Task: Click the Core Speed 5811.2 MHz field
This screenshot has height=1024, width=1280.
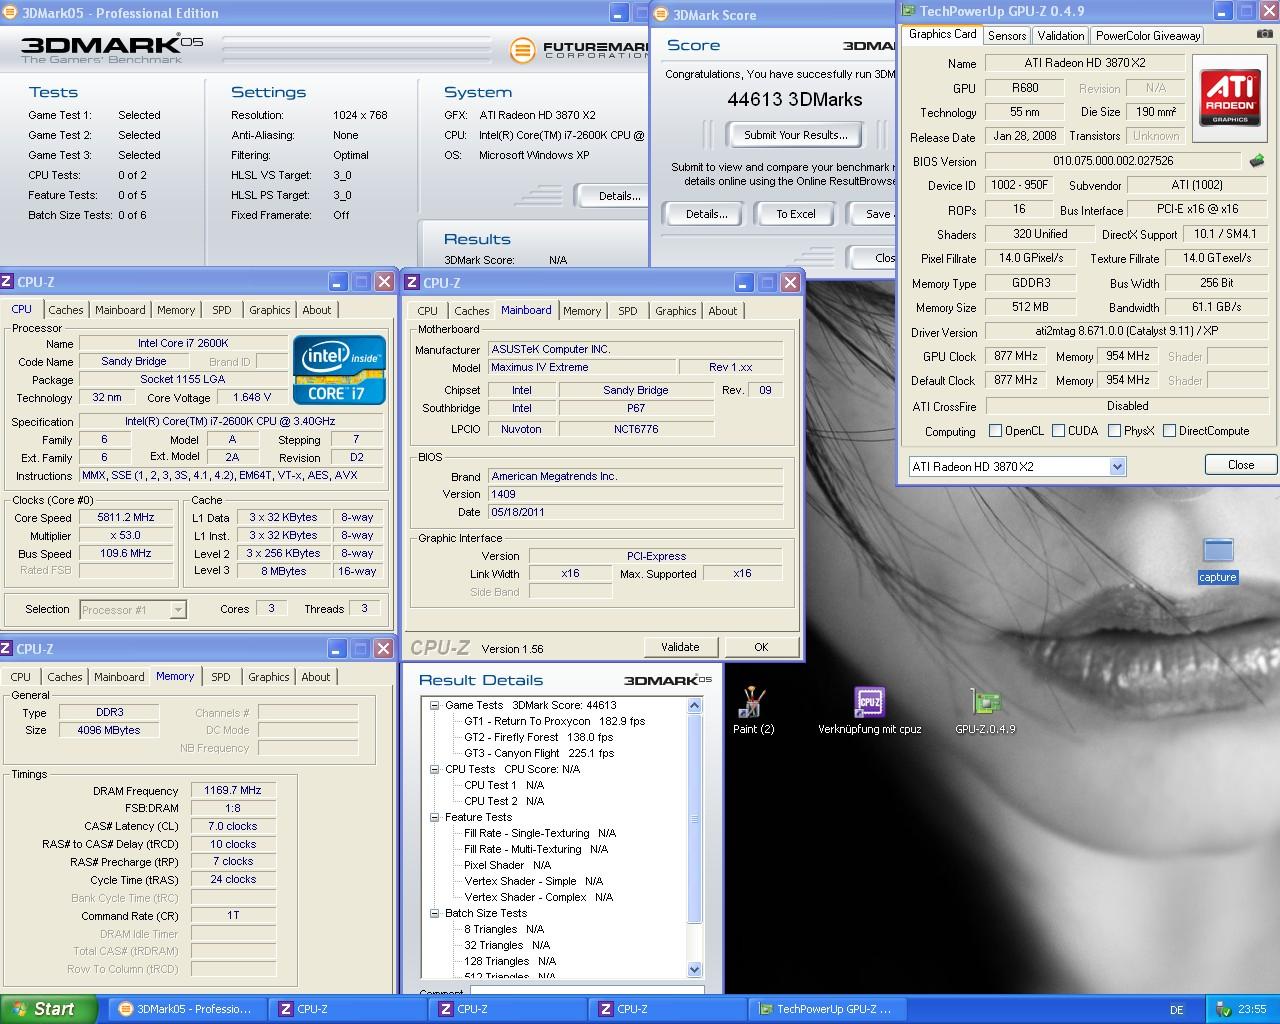Action: (x=126, y=518)
